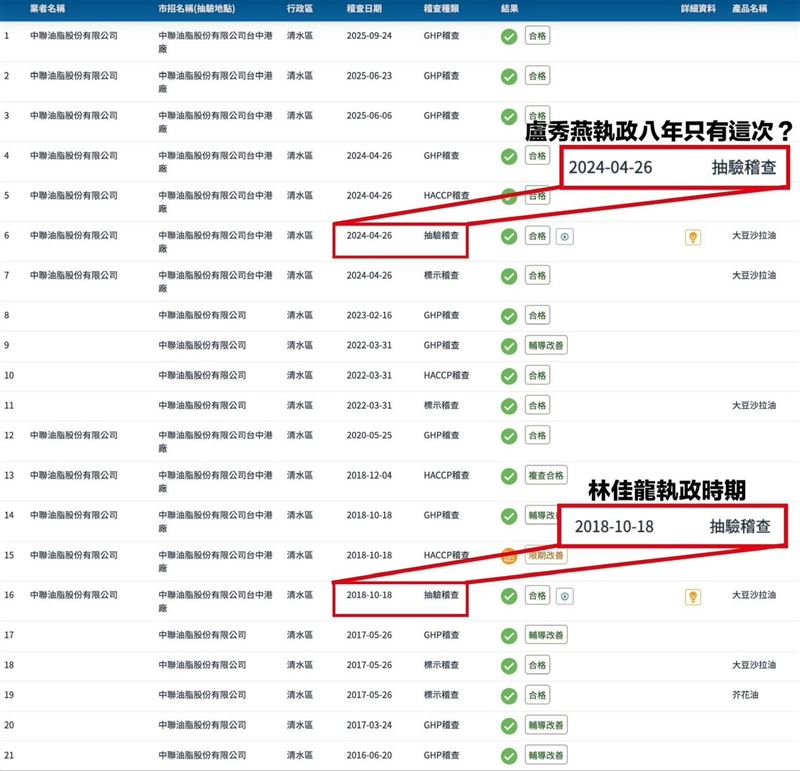The height and width of the screenshot is (771, 800).
Task: Click the download icon in row 6
Action: pos(564,237)
